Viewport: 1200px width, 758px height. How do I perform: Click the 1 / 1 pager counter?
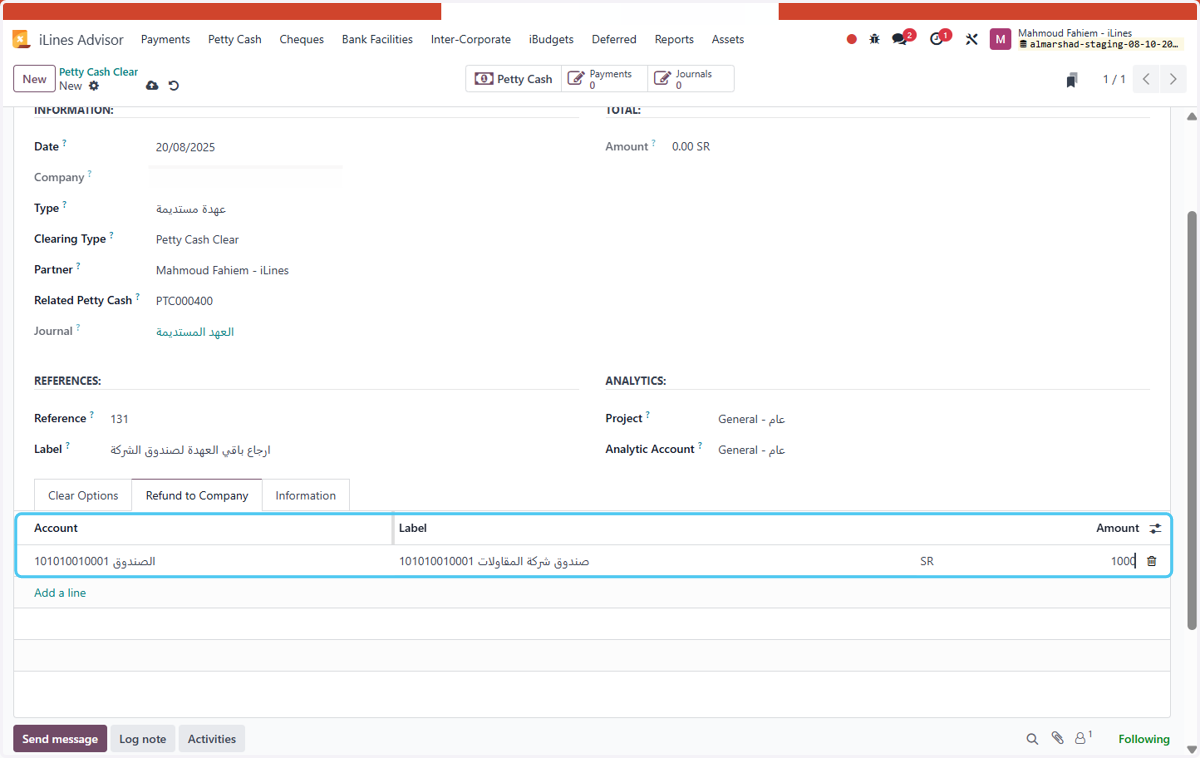(1114, 79)
